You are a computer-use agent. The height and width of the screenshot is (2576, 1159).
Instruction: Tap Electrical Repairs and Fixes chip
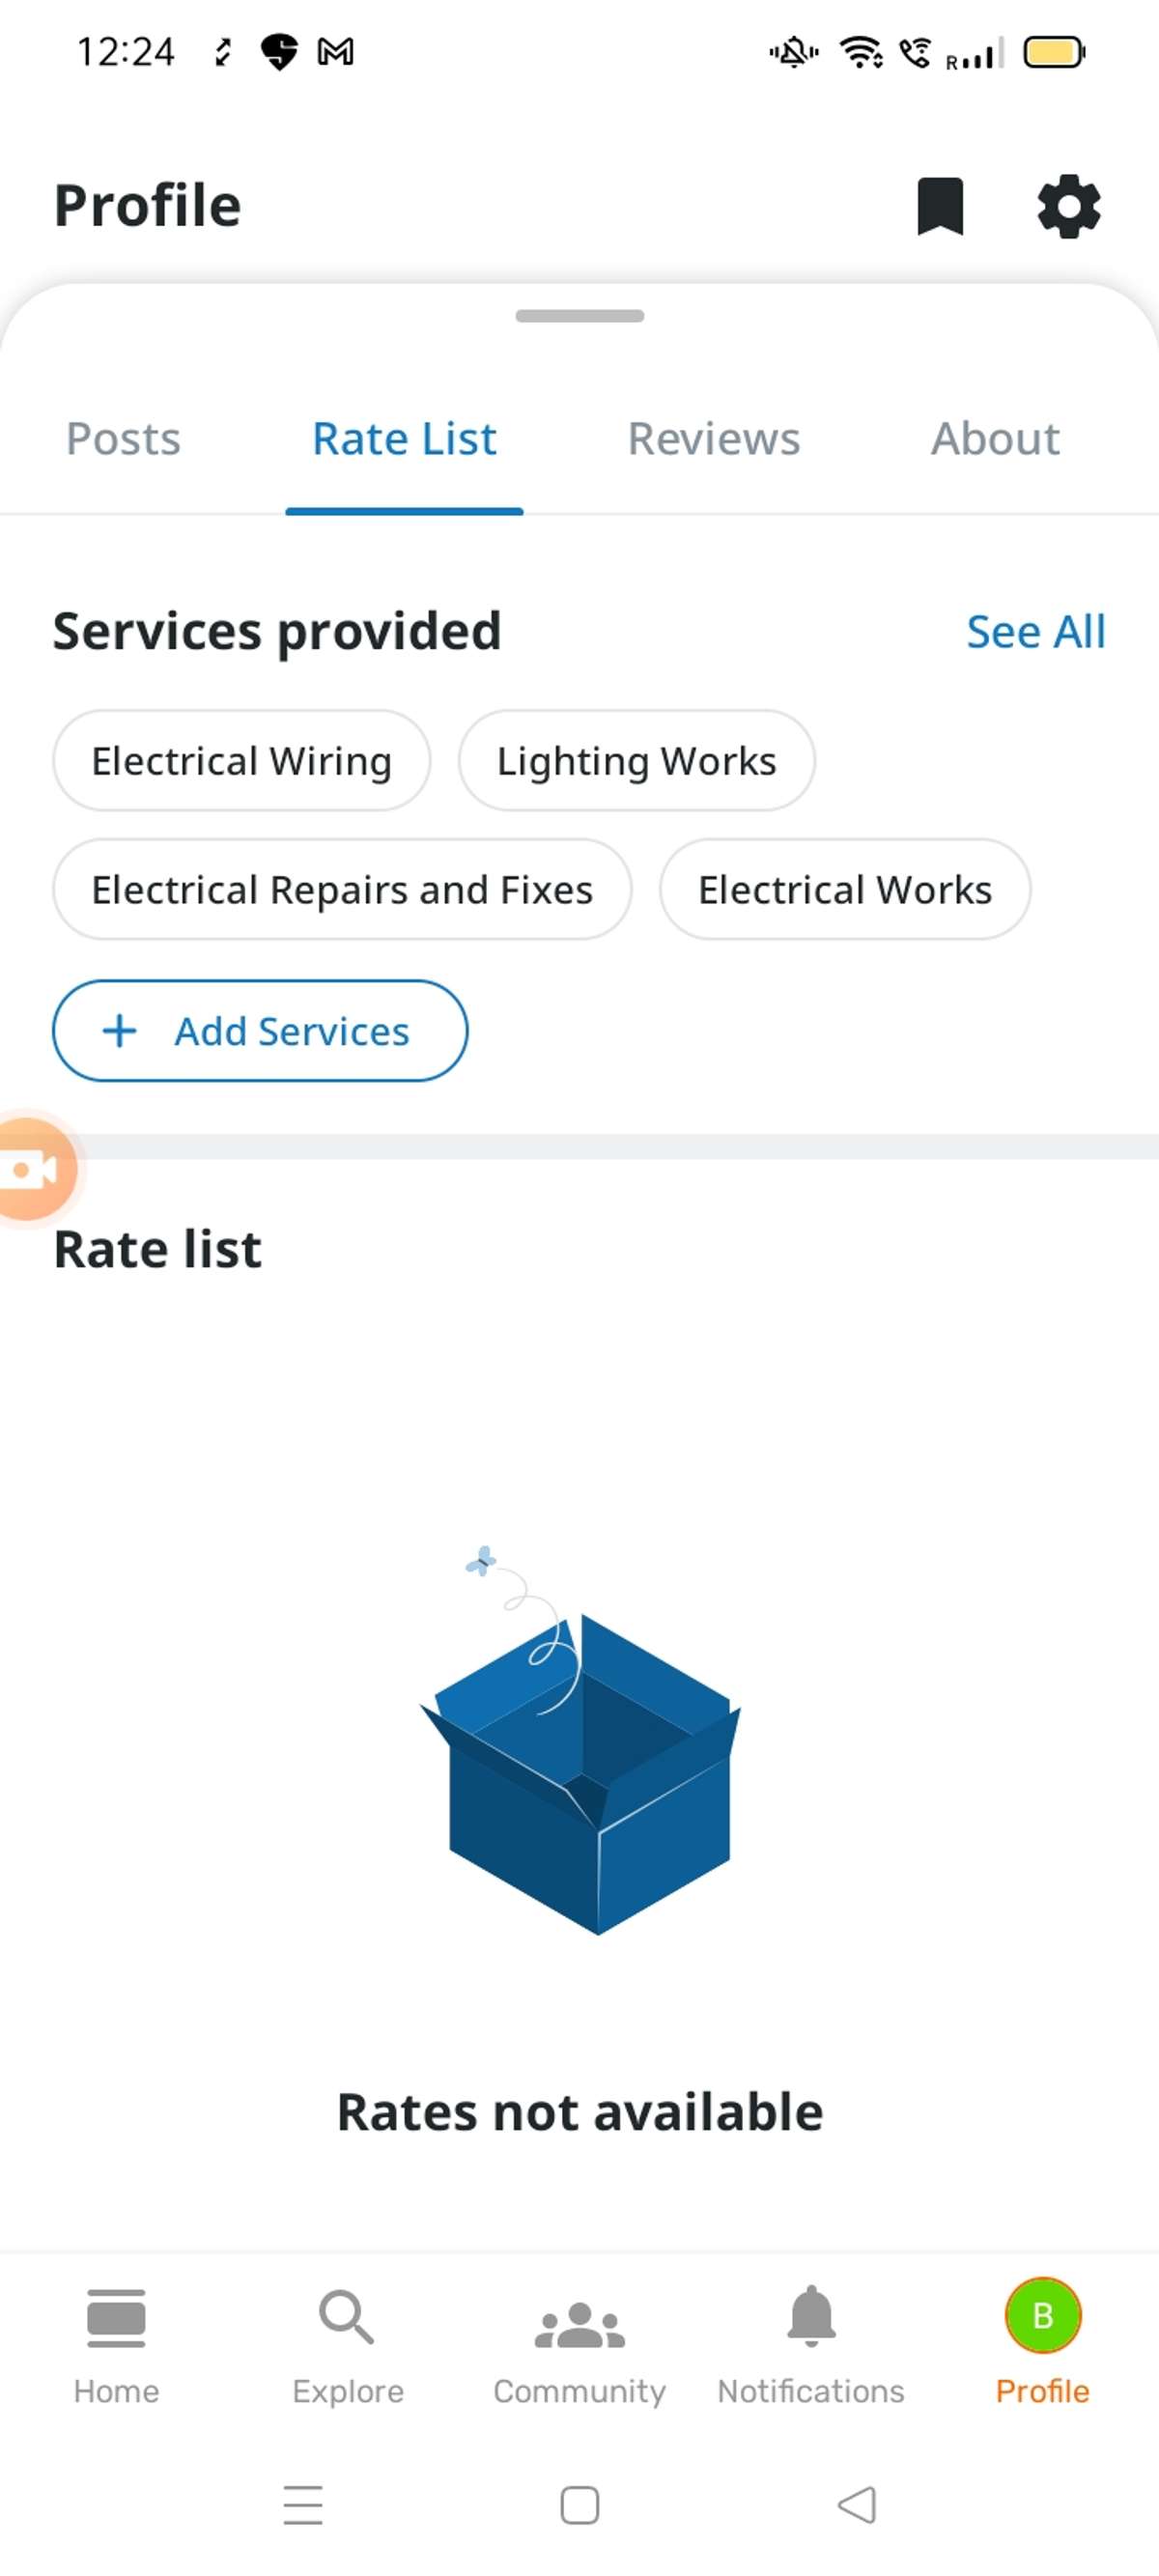pyautogui.click(x=342, y=890)
